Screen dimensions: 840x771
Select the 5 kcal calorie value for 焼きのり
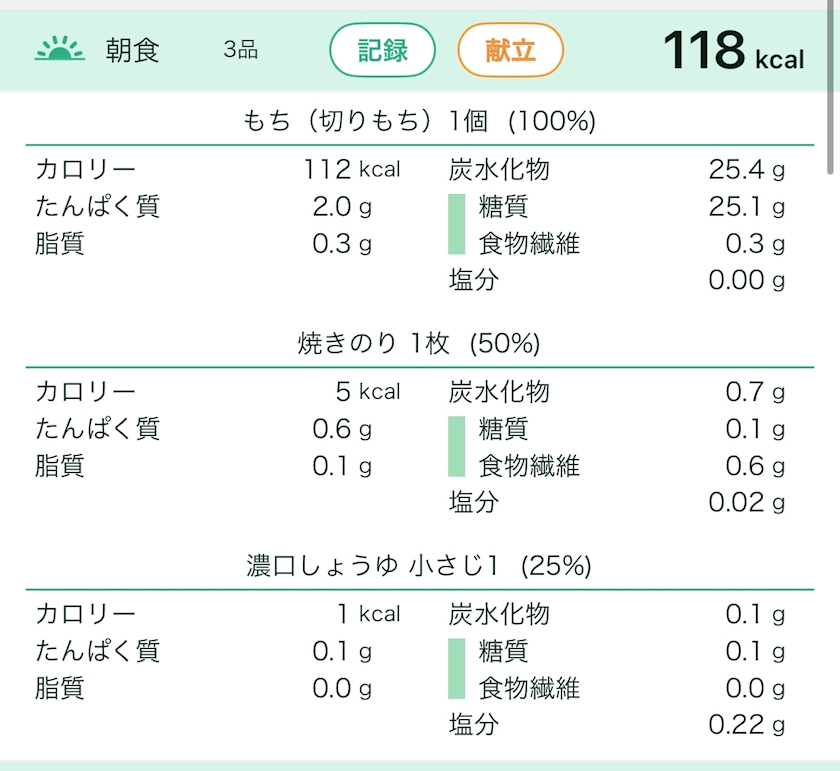coord(367,392)
